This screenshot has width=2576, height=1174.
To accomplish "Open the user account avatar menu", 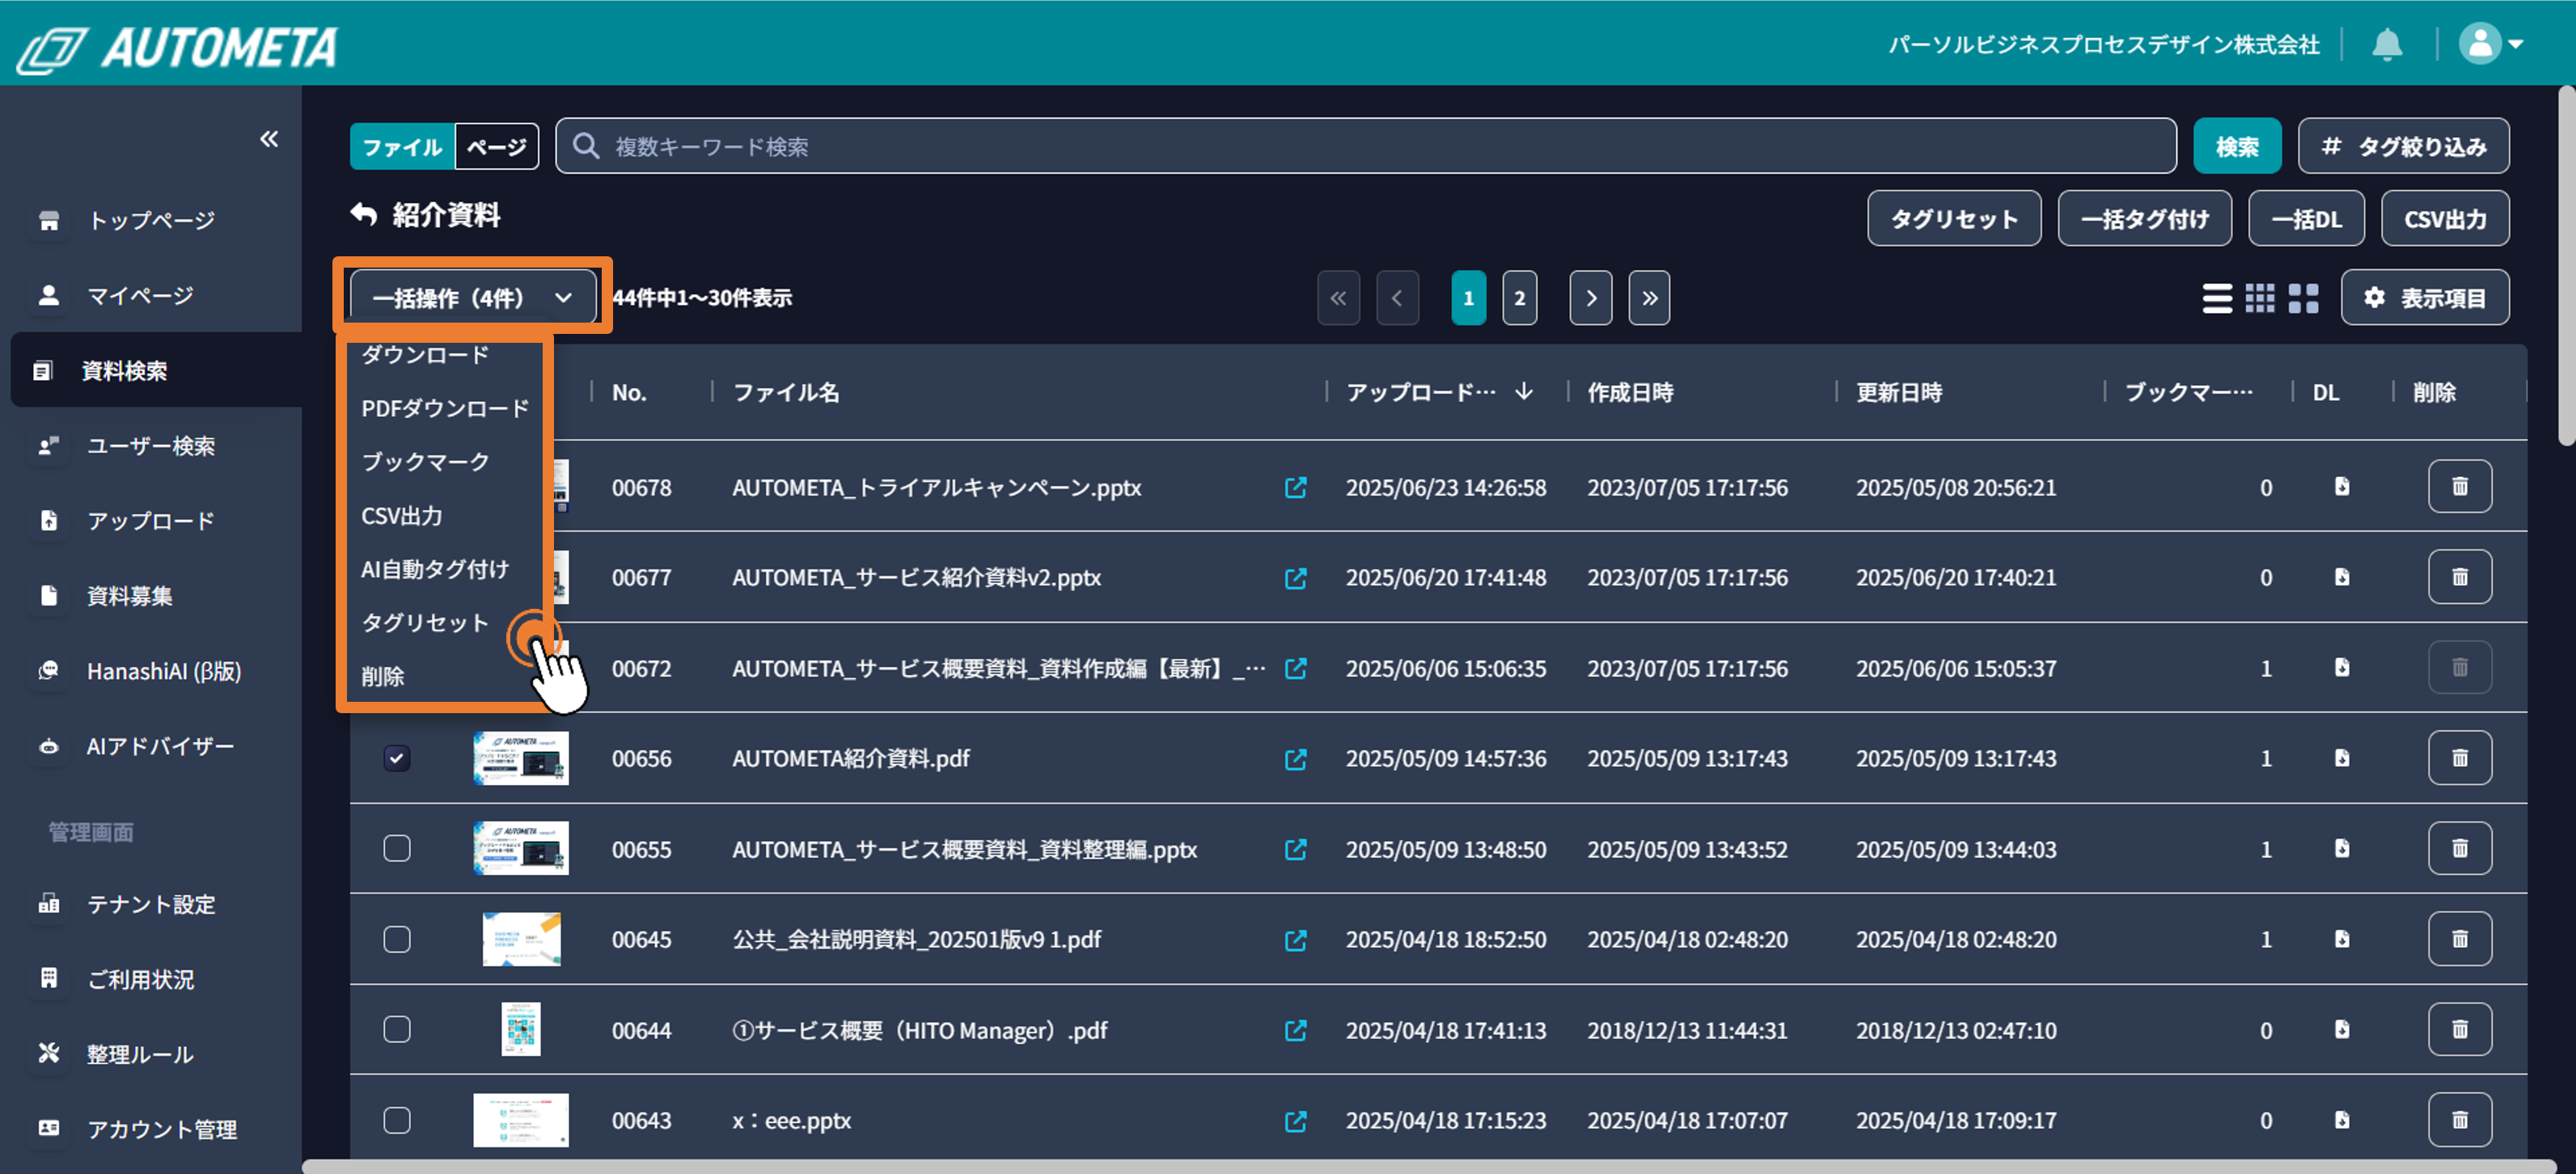I will click(x=2491, y=44).
